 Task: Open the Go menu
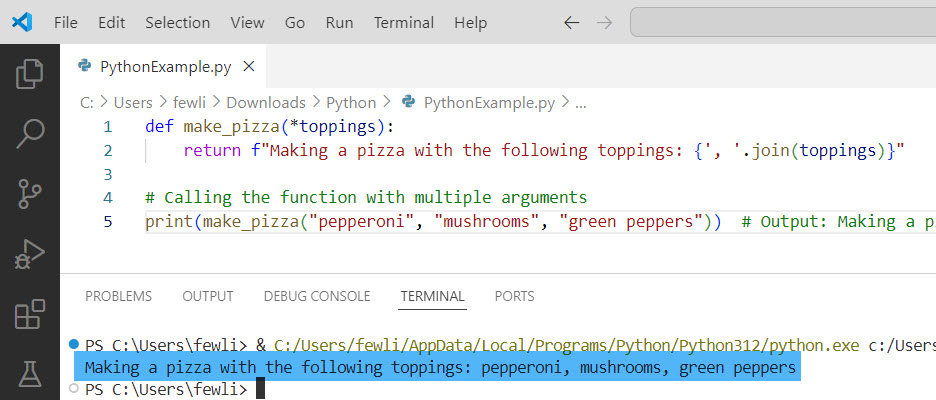(295, 23)
